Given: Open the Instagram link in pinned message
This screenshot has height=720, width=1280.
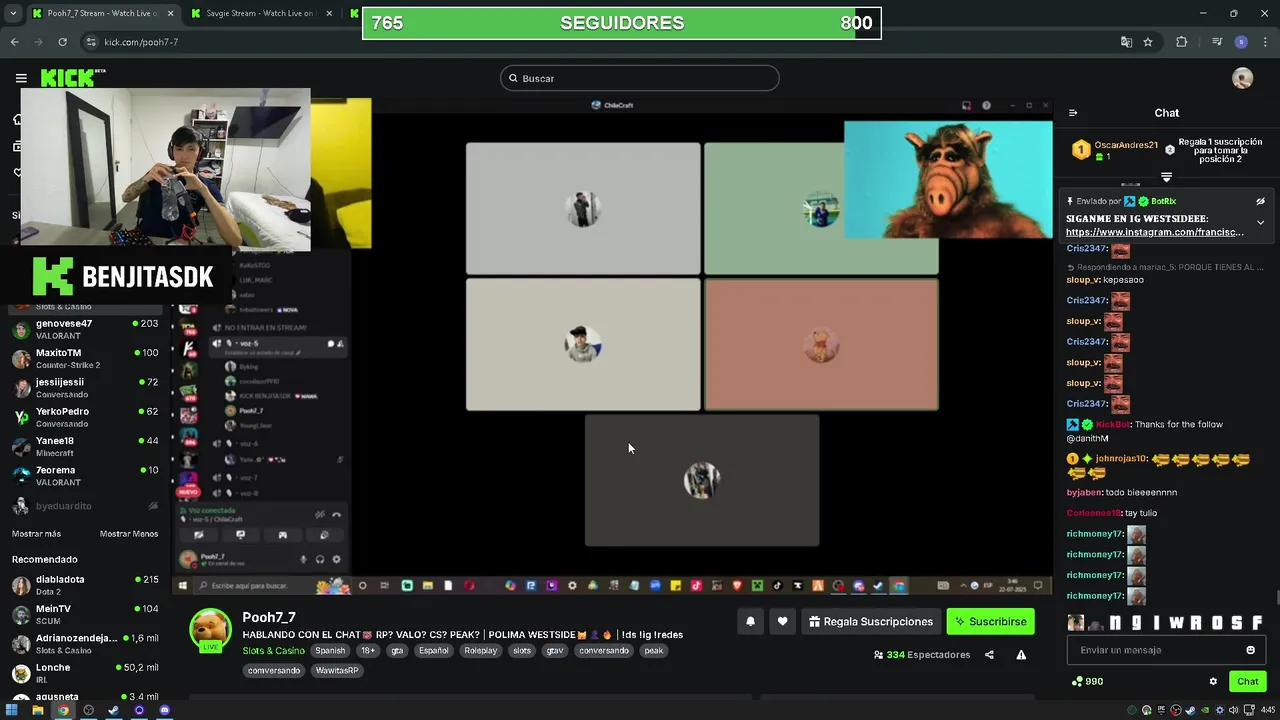Looking at the screenshot, I should [1155, 232].
